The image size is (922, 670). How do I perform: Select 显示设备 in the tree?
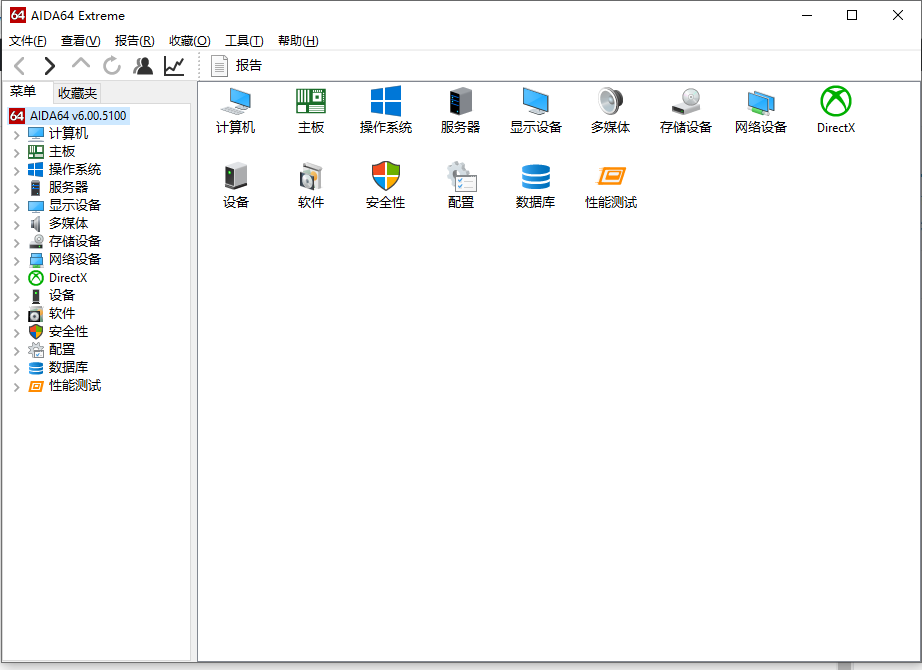tap(75, 205)
